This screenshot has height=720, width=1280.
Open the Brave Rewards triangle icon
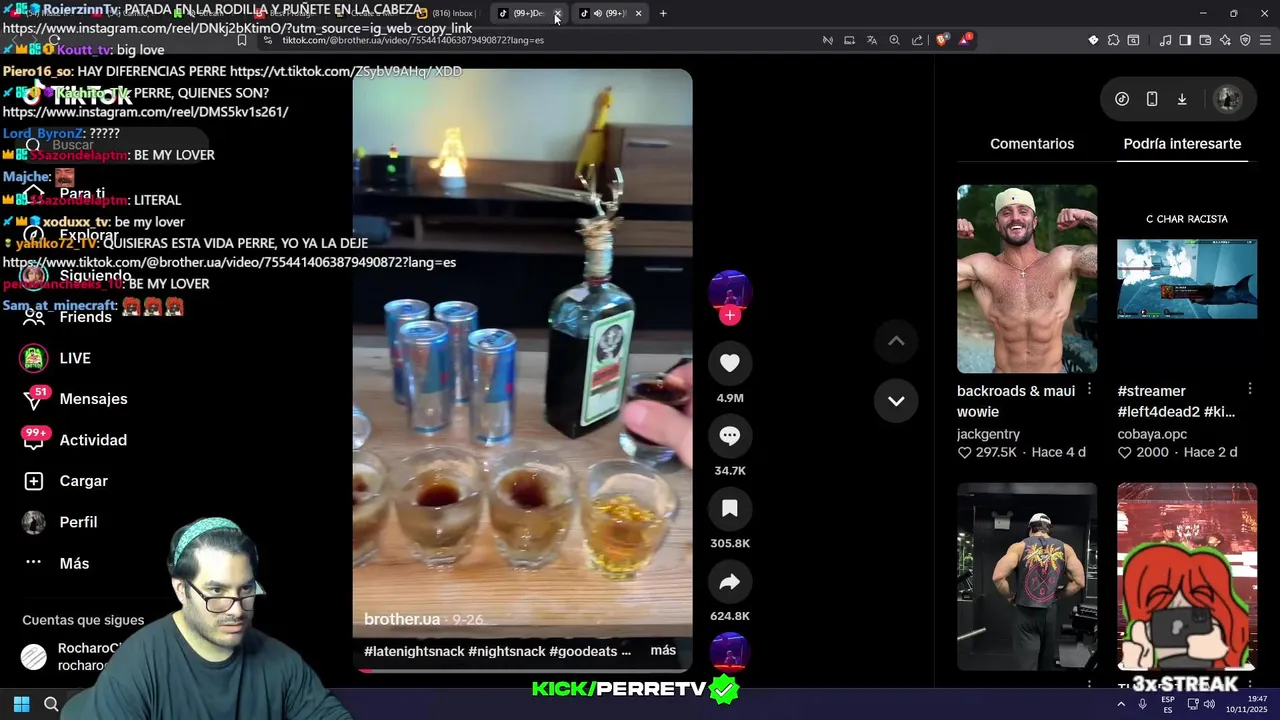click(965, 40)
